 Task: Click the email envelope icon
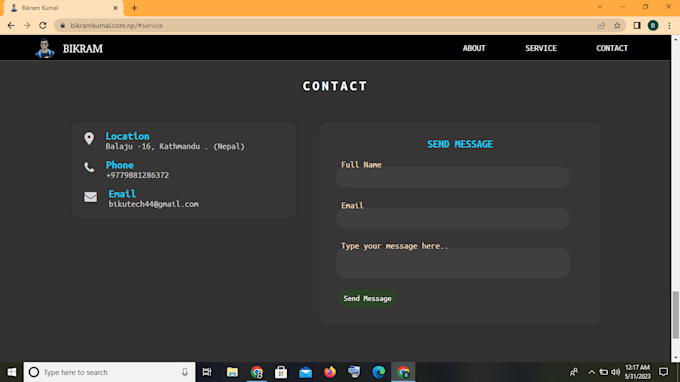click(91, 197)
